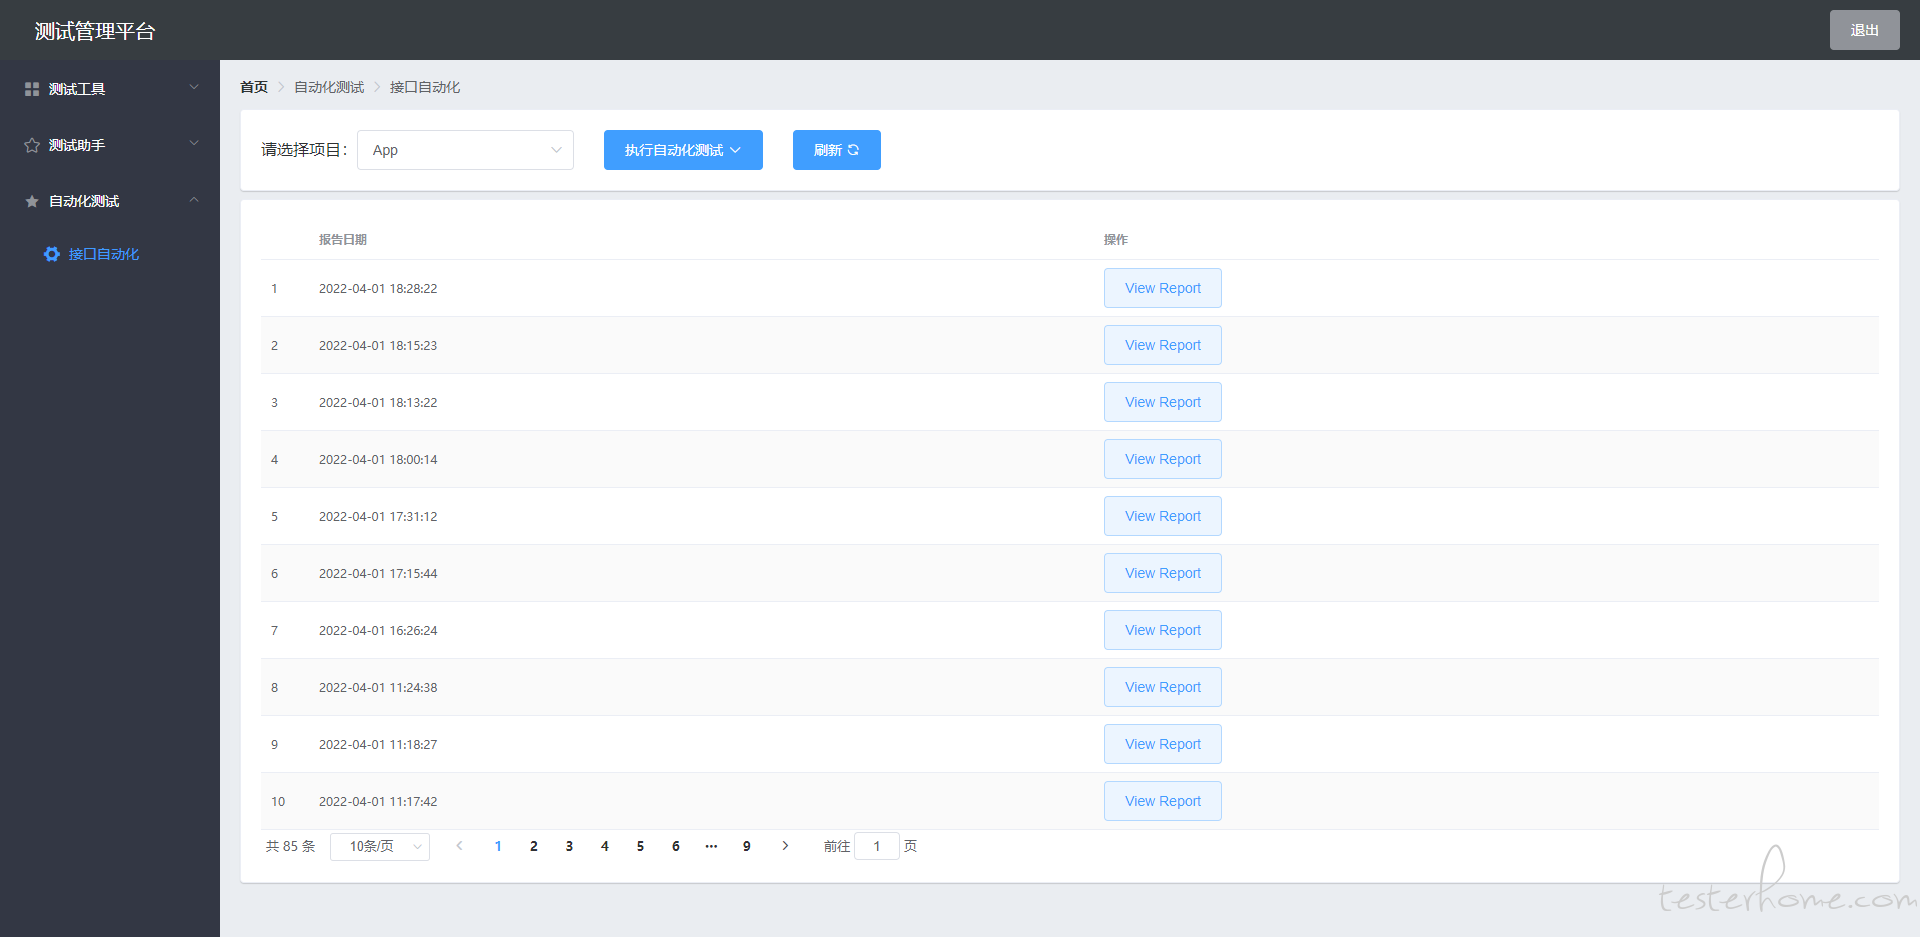1920x937 pixels.
Task: Click the 刷新 refresh button
Action: [x=837, y=150]
